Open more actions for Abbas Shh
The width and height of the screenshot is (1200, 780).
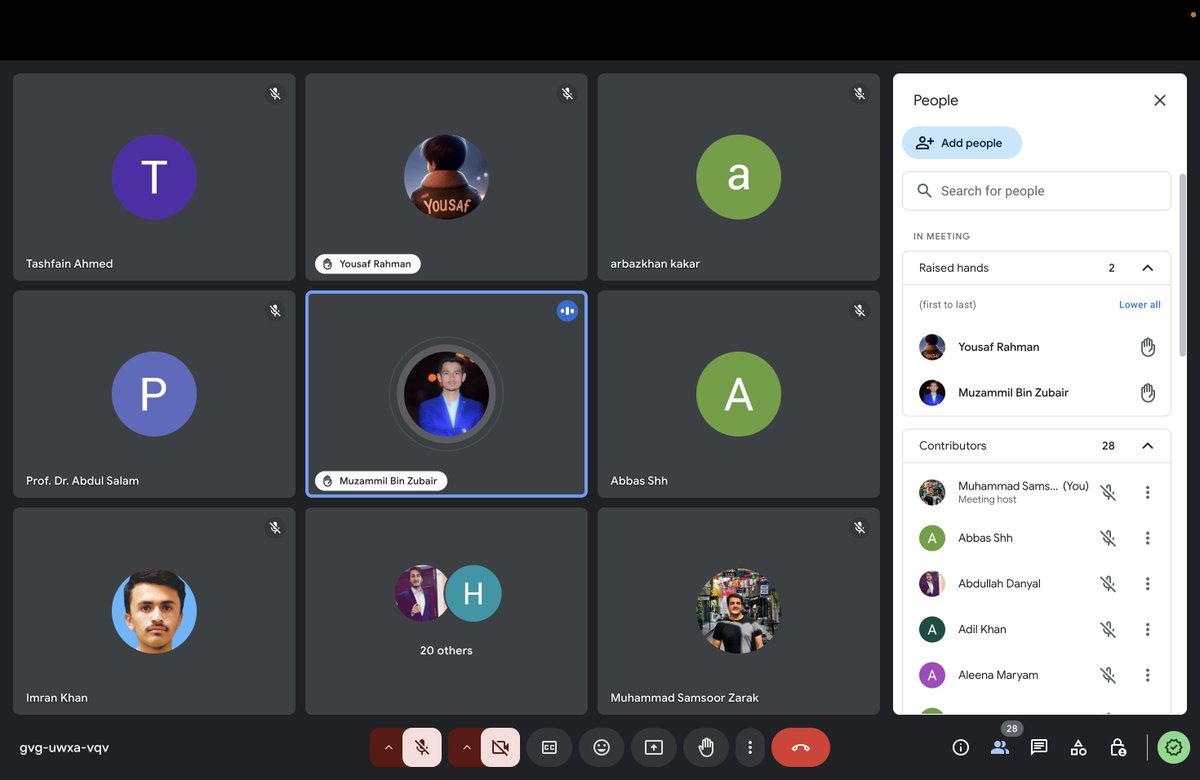point(1148,538)
